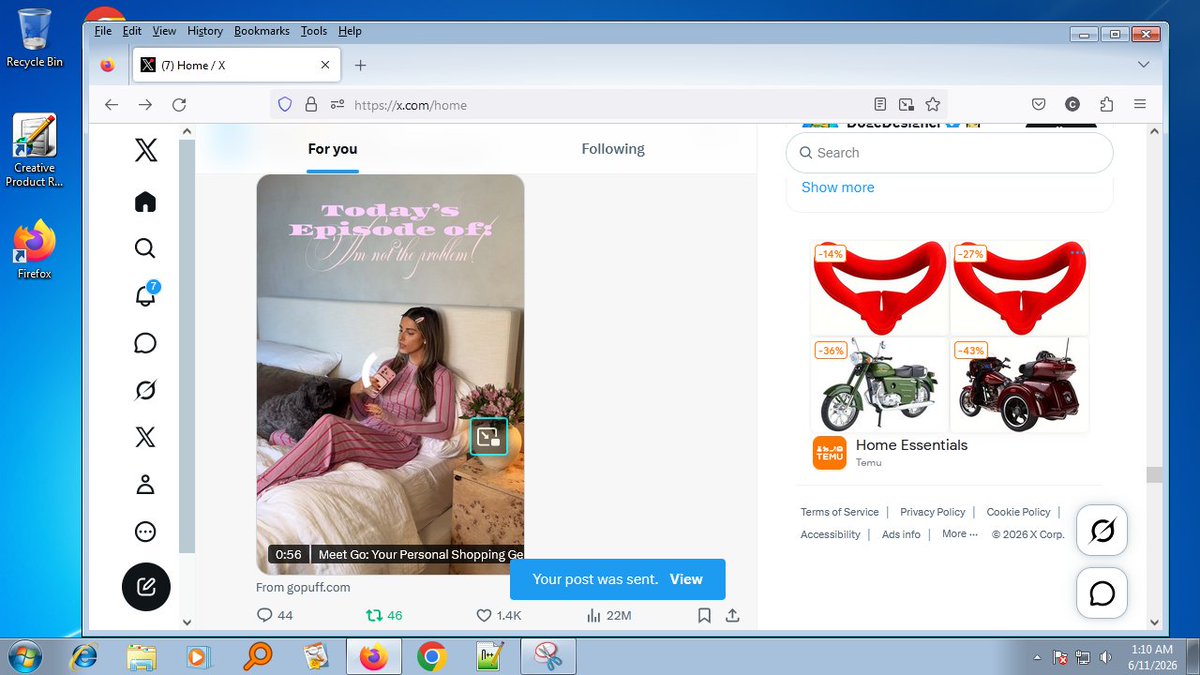
Task: Click the Temu logo in ad
Action: point(829,453)
